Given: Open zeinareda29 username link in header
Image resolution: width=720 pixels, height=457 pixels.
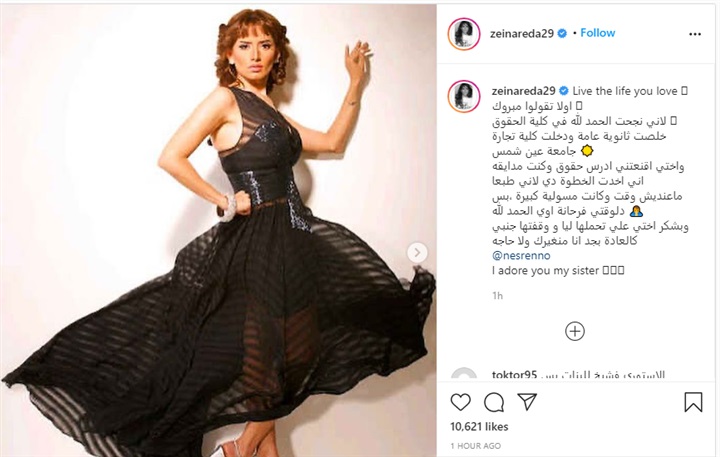Looking at the screenshot, I should [x=522, y=34].
